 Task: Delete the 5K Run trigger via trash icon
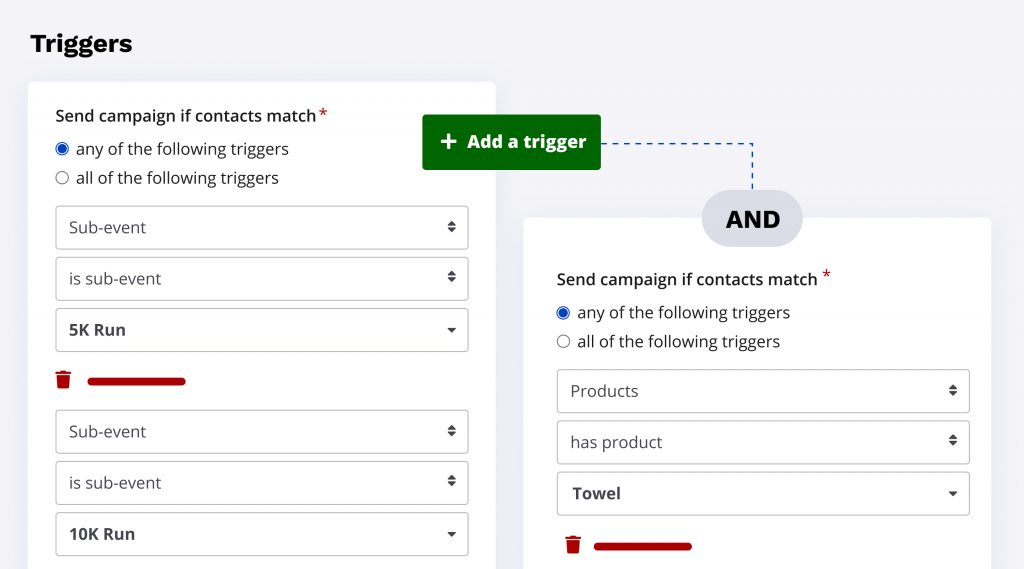(x=63, y=380)
